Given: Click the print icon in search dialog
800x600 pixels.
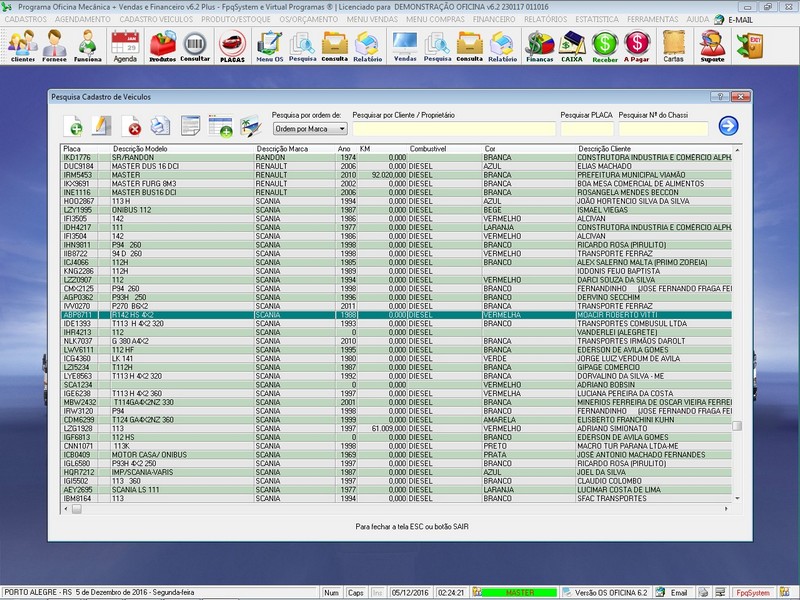Looking at the screenshot, I should coord(160,126).
